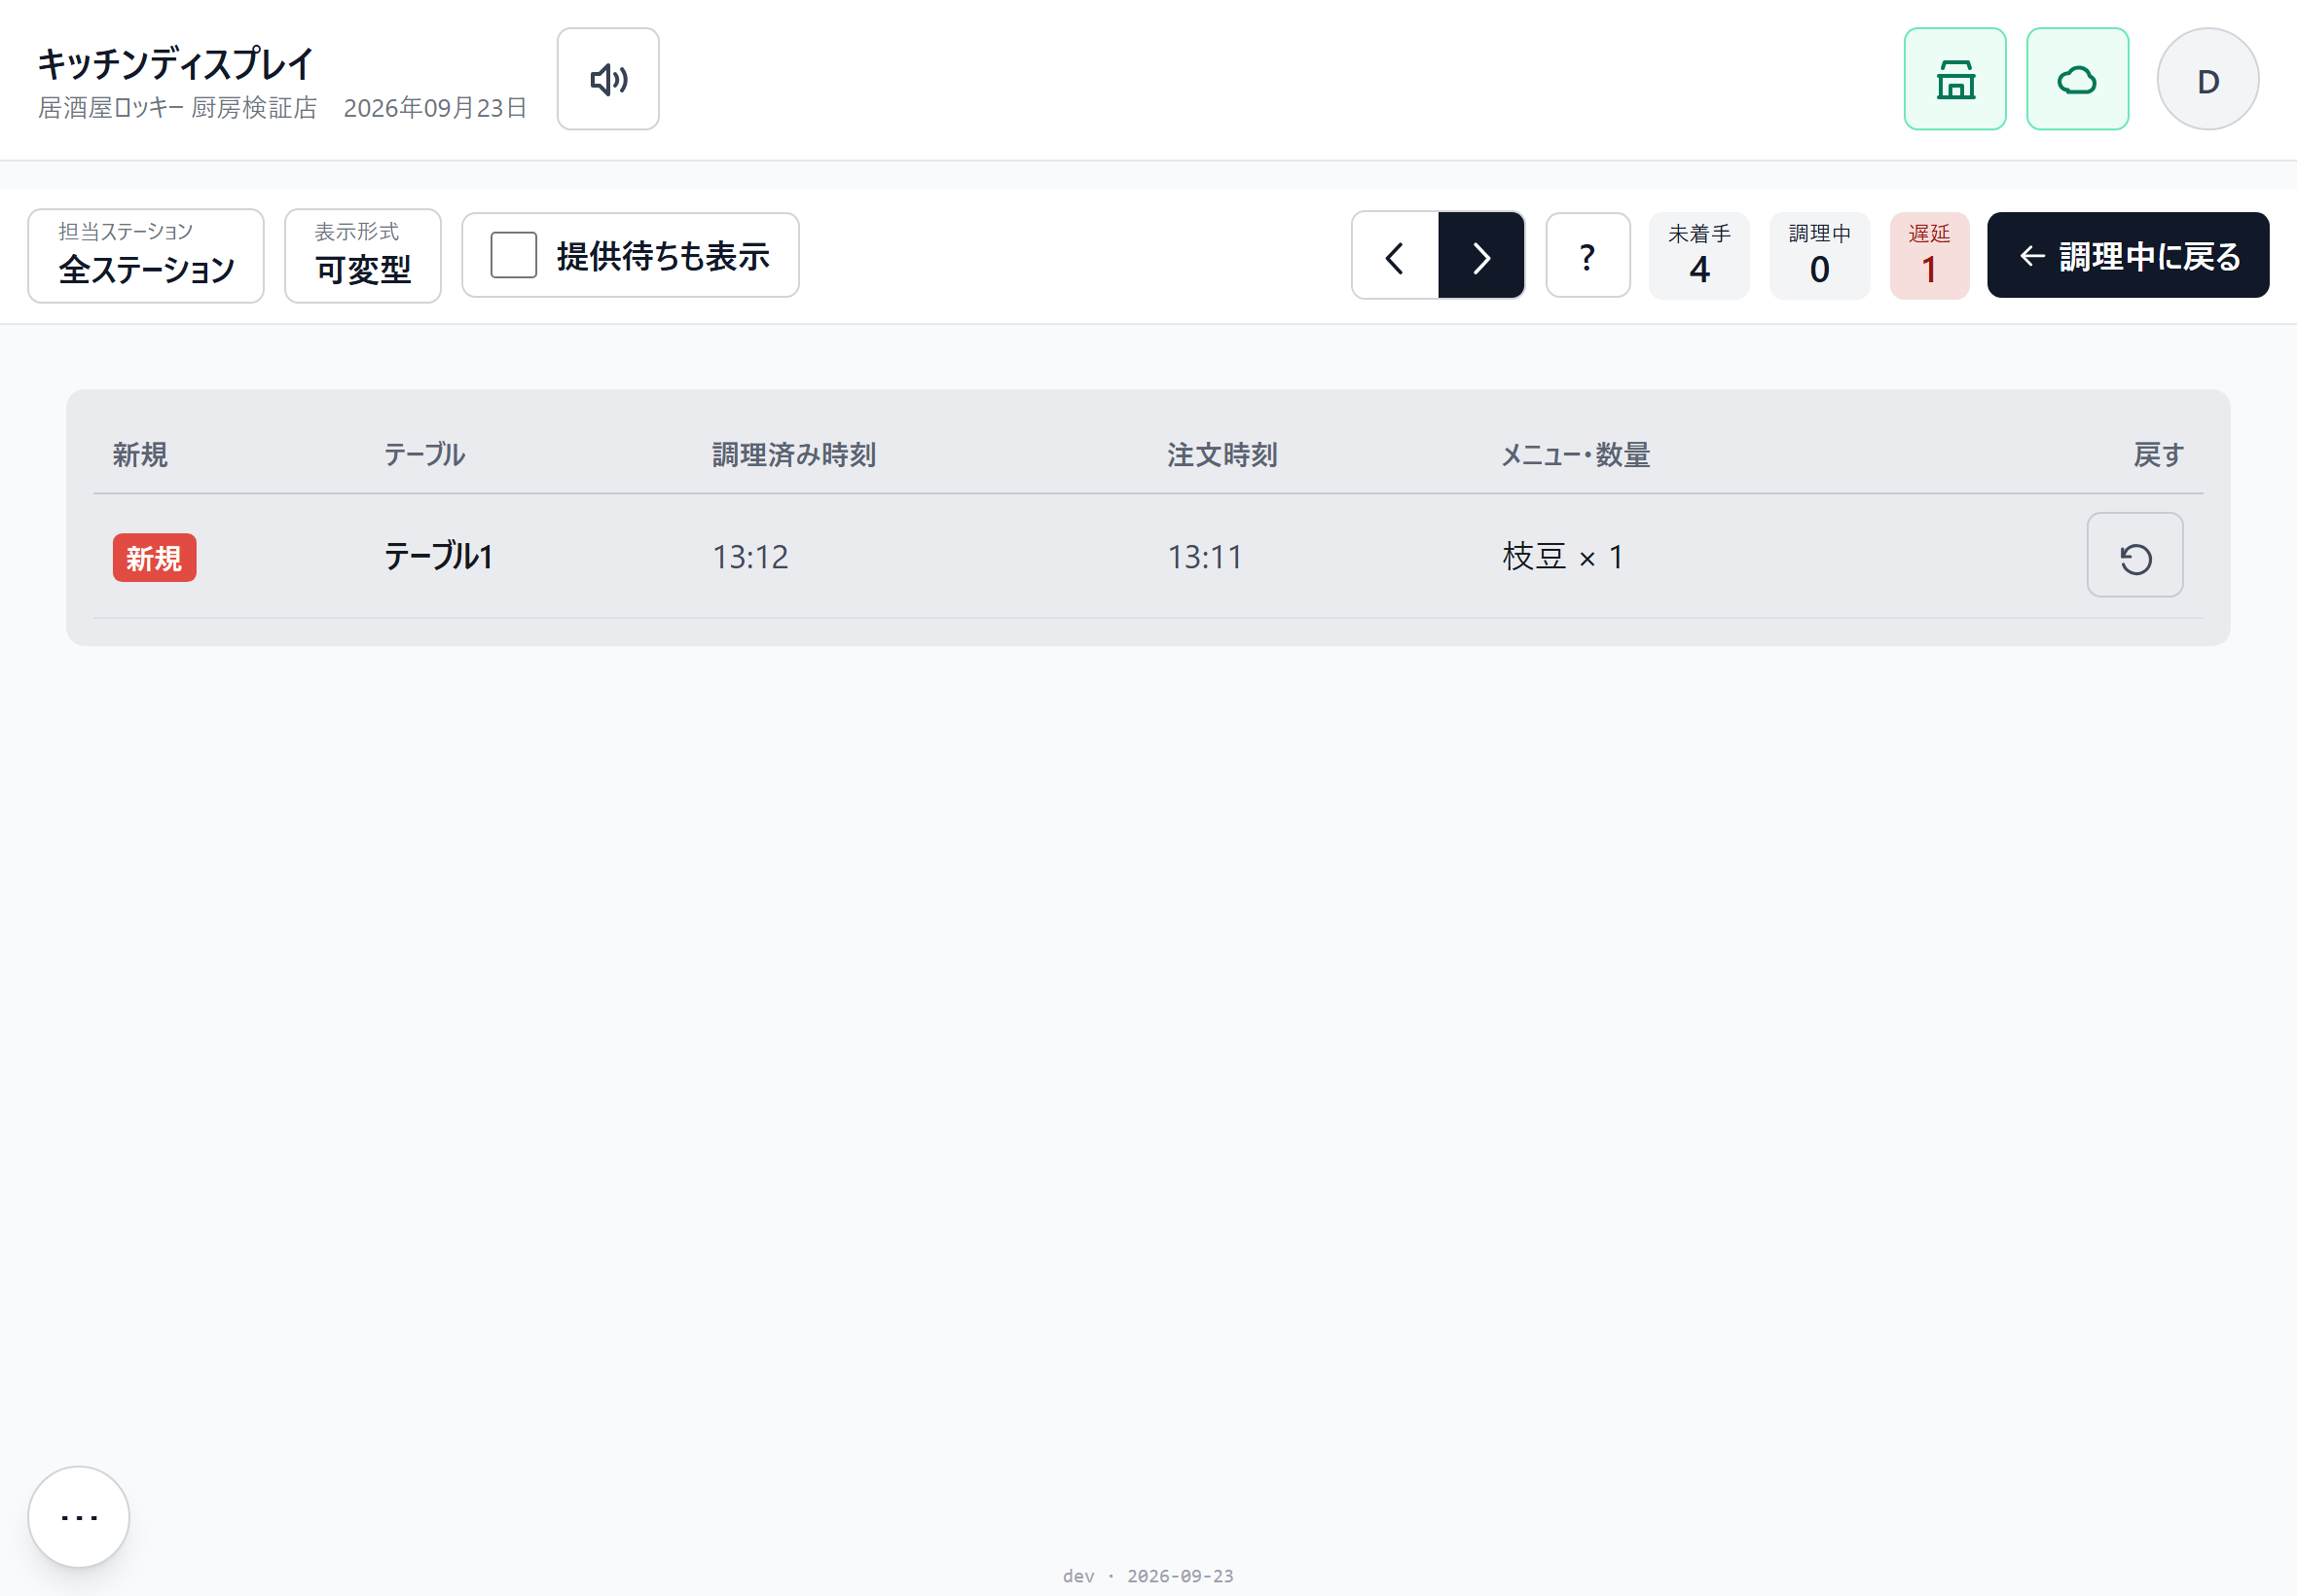Select the 未着手 4 counter
Screen dimensions: 2297x1596
pos(1699,255)
